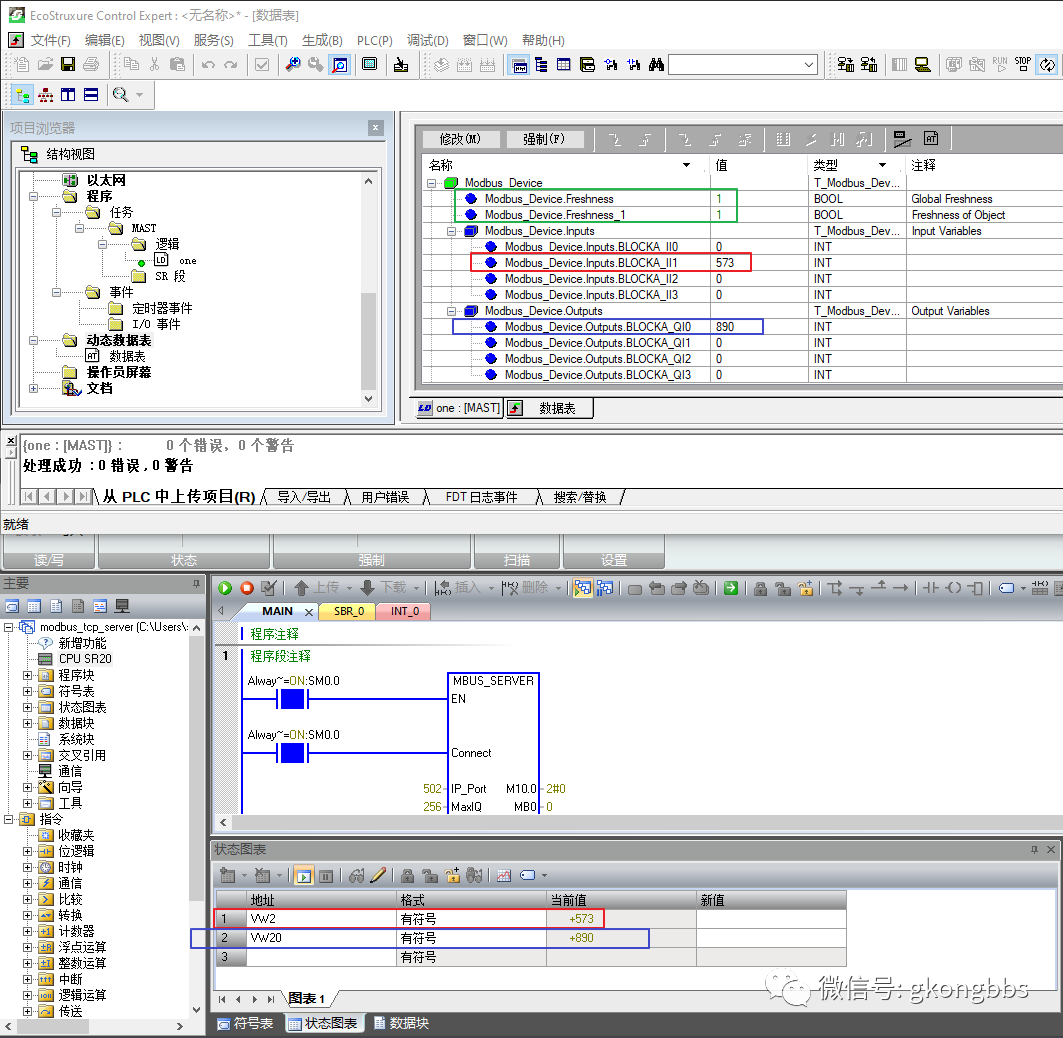
Task: Click the animation table icon in data table toolbar
Action: (931, 138)
